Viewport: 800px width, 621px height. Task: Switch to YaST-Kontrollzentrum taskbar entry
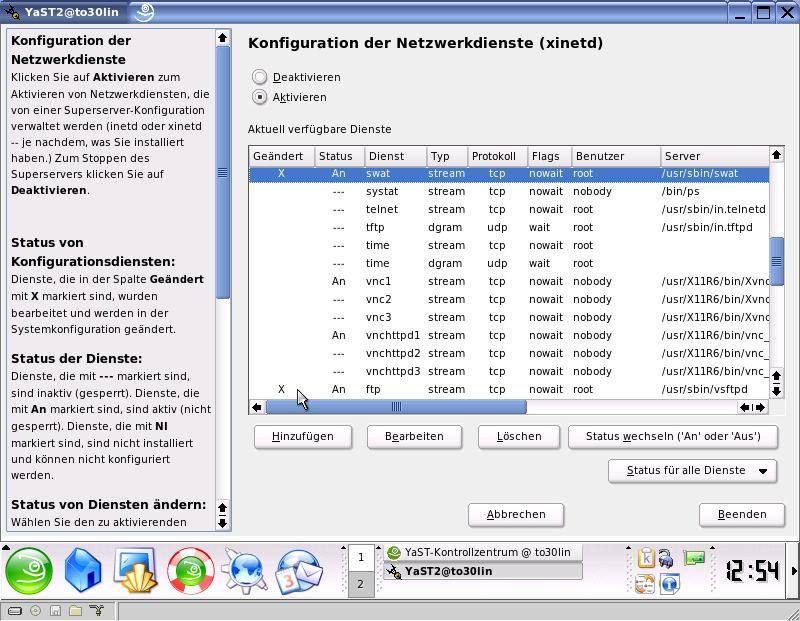coord(483,552)
